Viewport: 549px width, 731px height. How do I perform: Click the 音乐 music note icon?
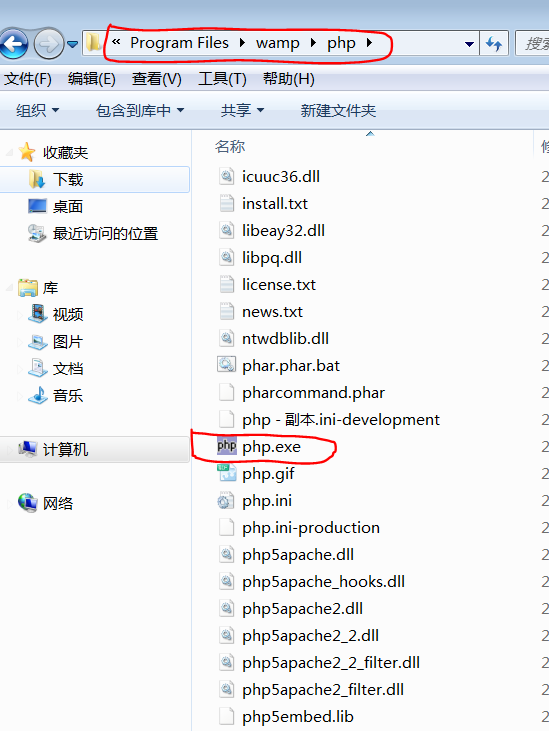click(37, 395)
